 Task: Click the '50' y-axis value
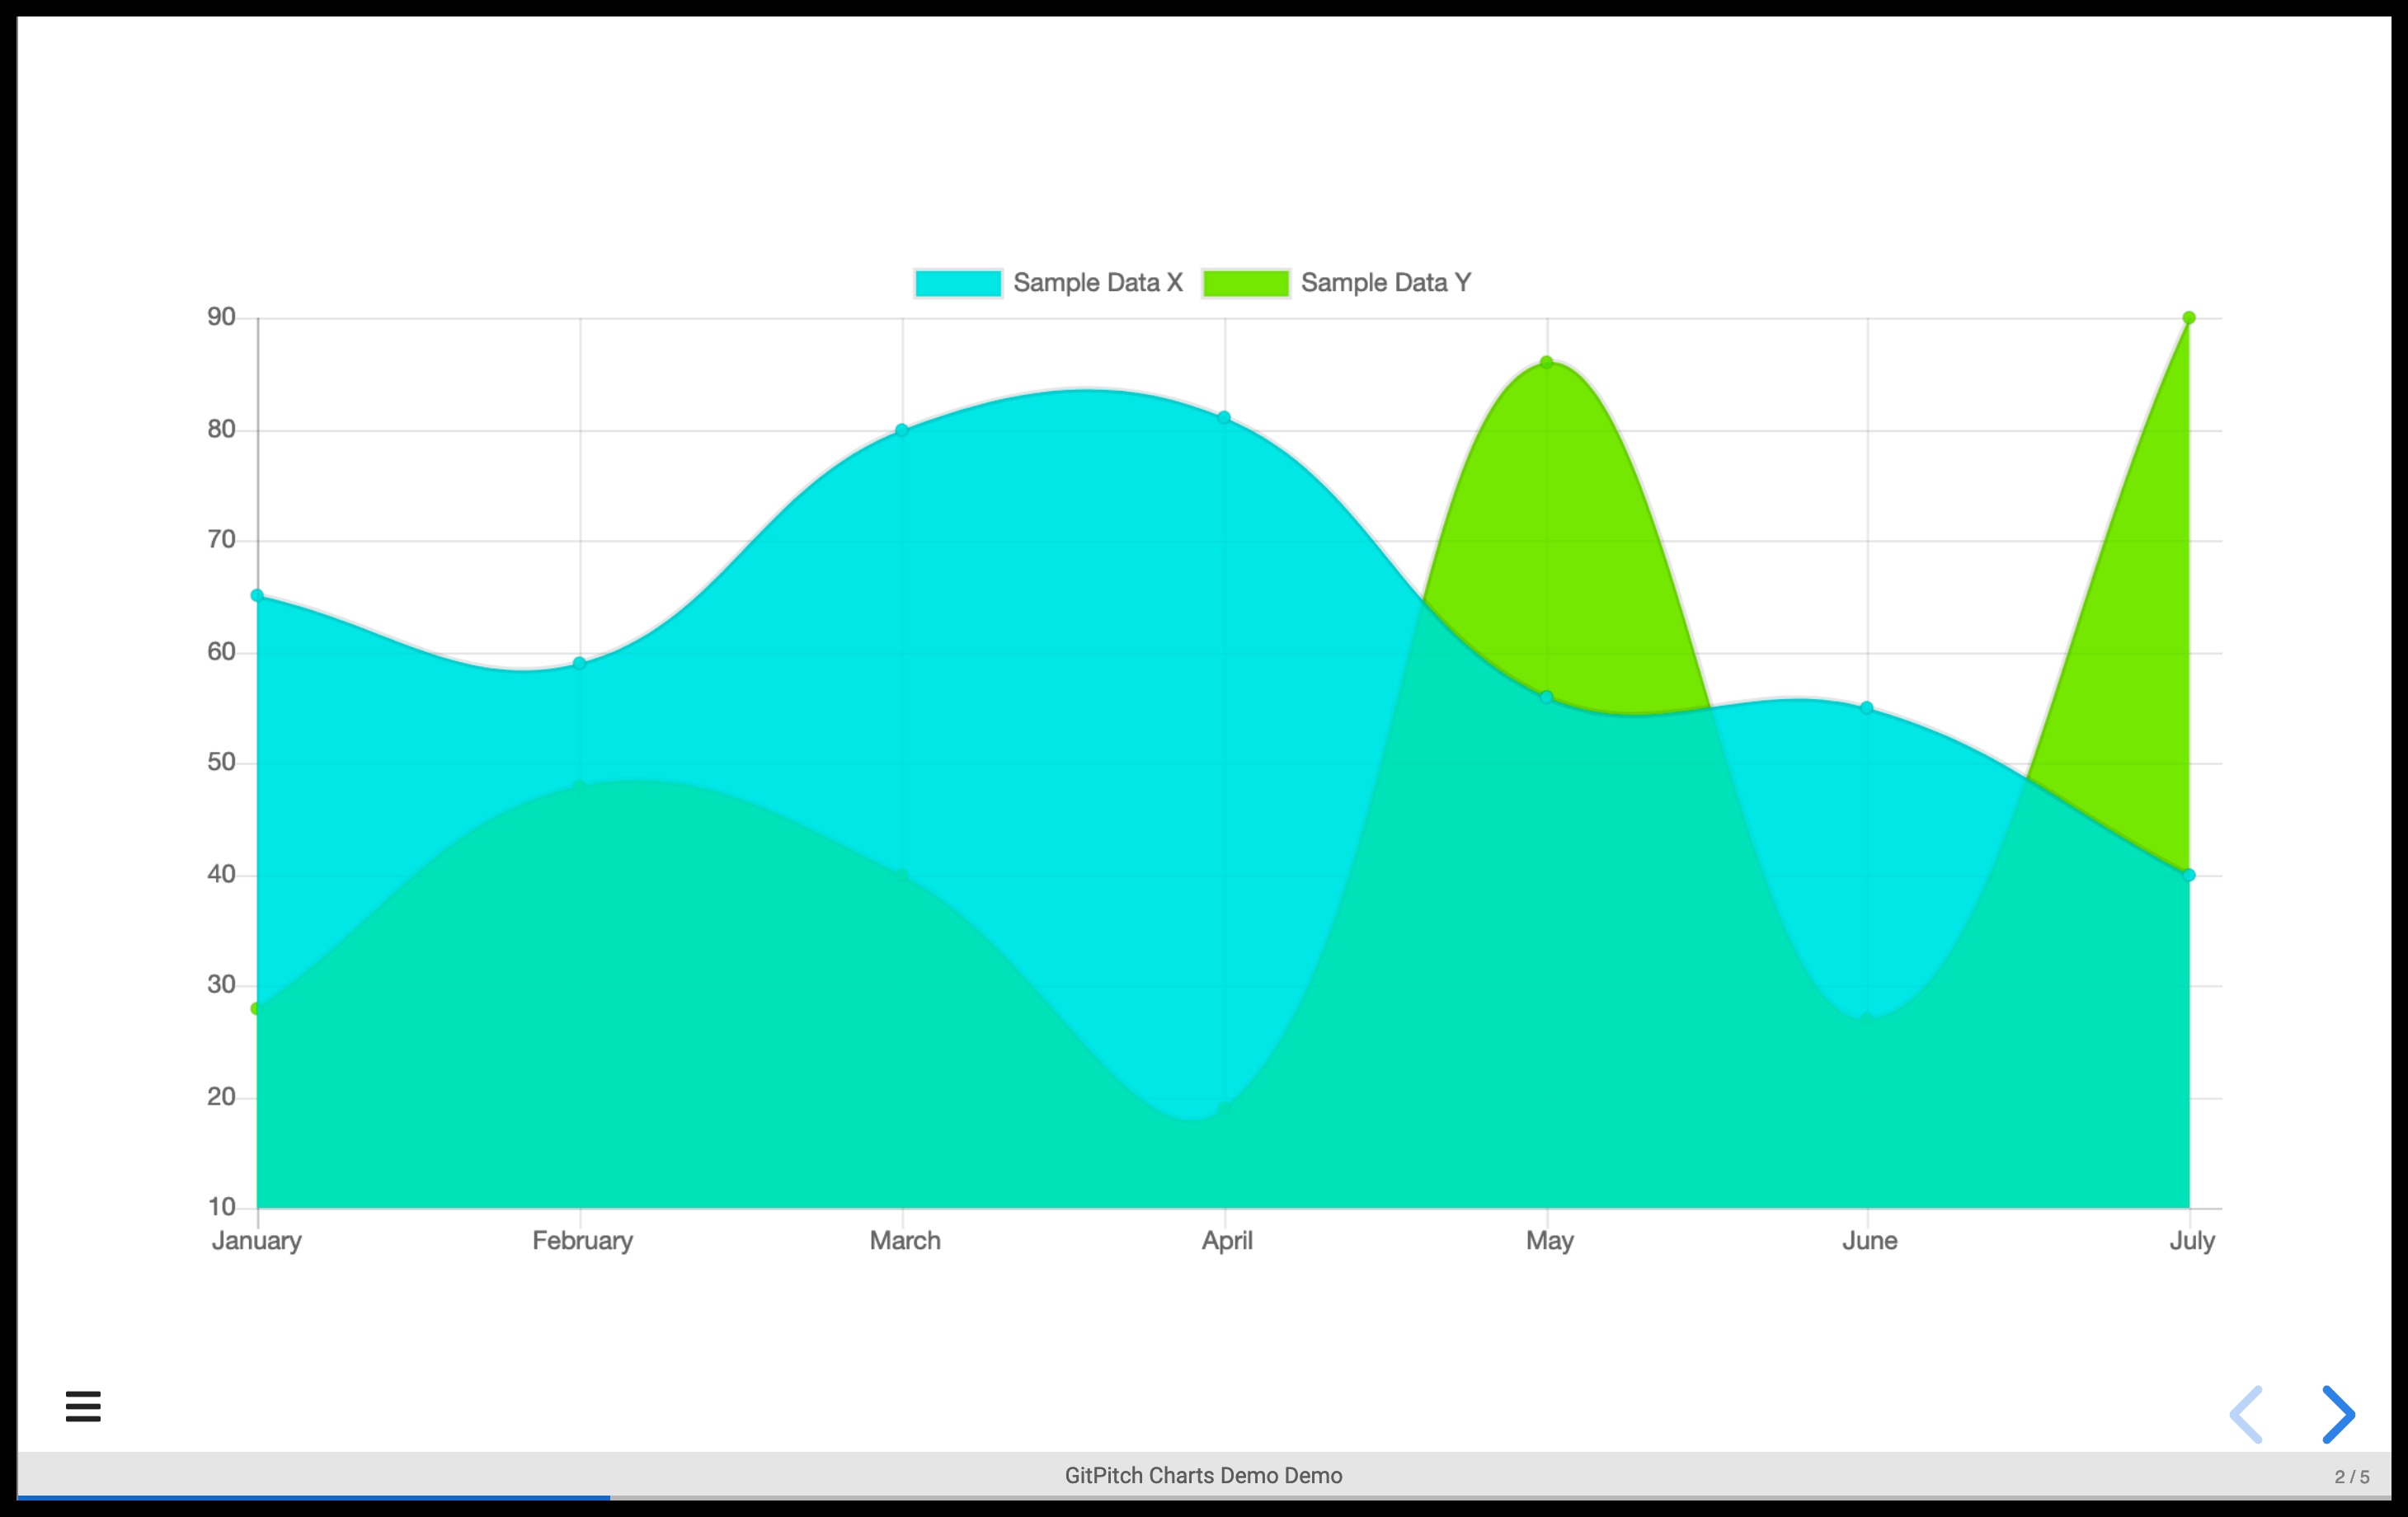pyautogui.click(x=221, y=762)
